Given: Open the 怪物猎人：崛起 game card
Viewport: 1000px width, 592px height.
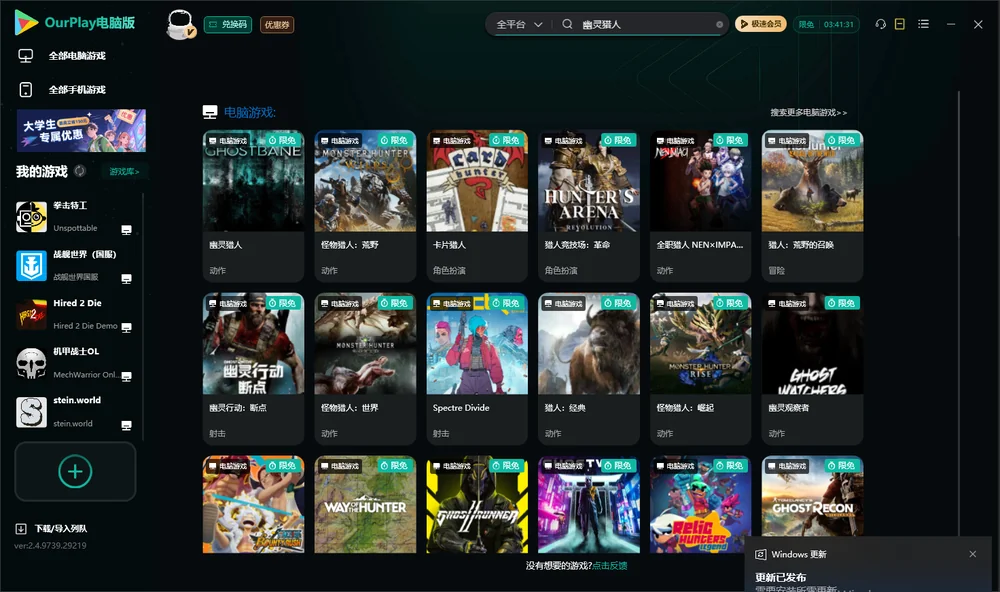Looking at the screenshot, I should [x=700, y=369].
